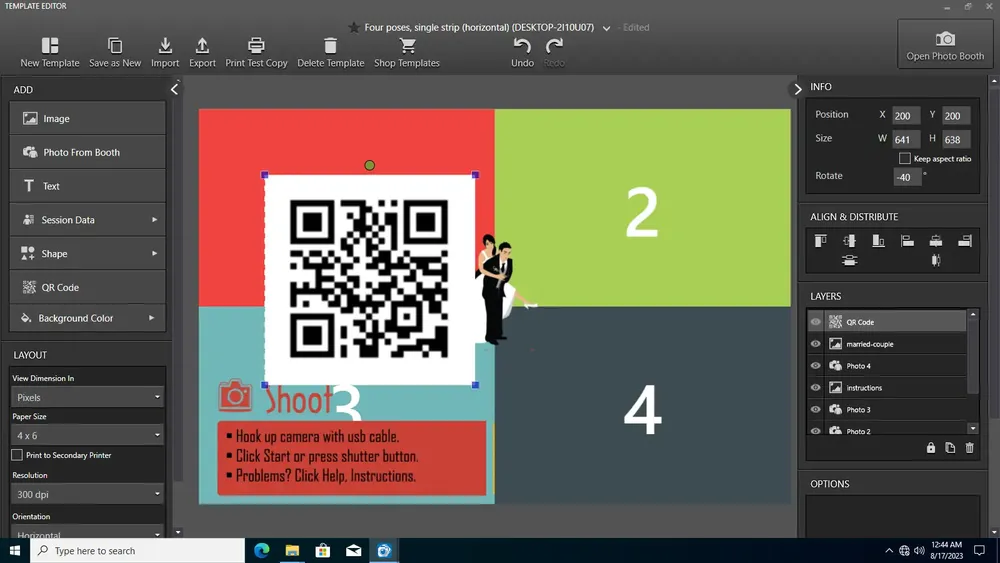Enable Keep aspect ratio checkbox
Viewport: 1000px width, 563px height.
904,158
